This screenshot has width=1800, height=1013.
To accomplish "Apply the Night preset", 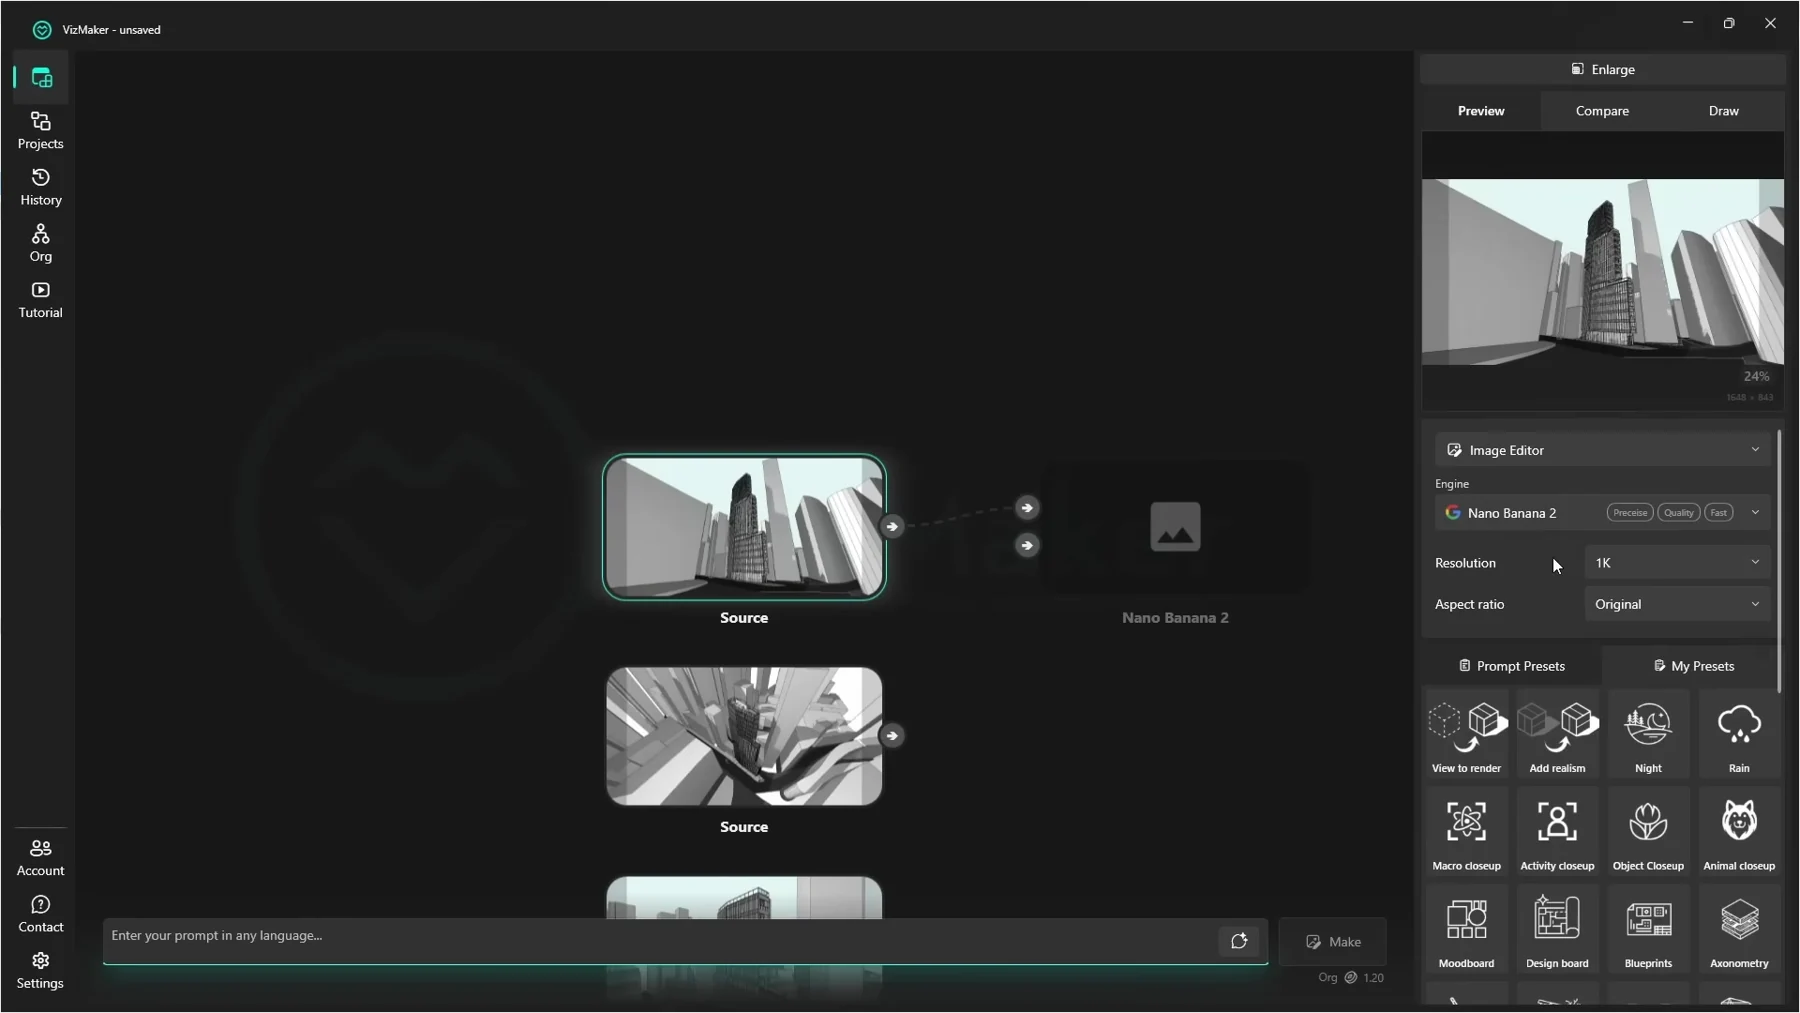I will pyautogui.click(x=1648, y=734).
